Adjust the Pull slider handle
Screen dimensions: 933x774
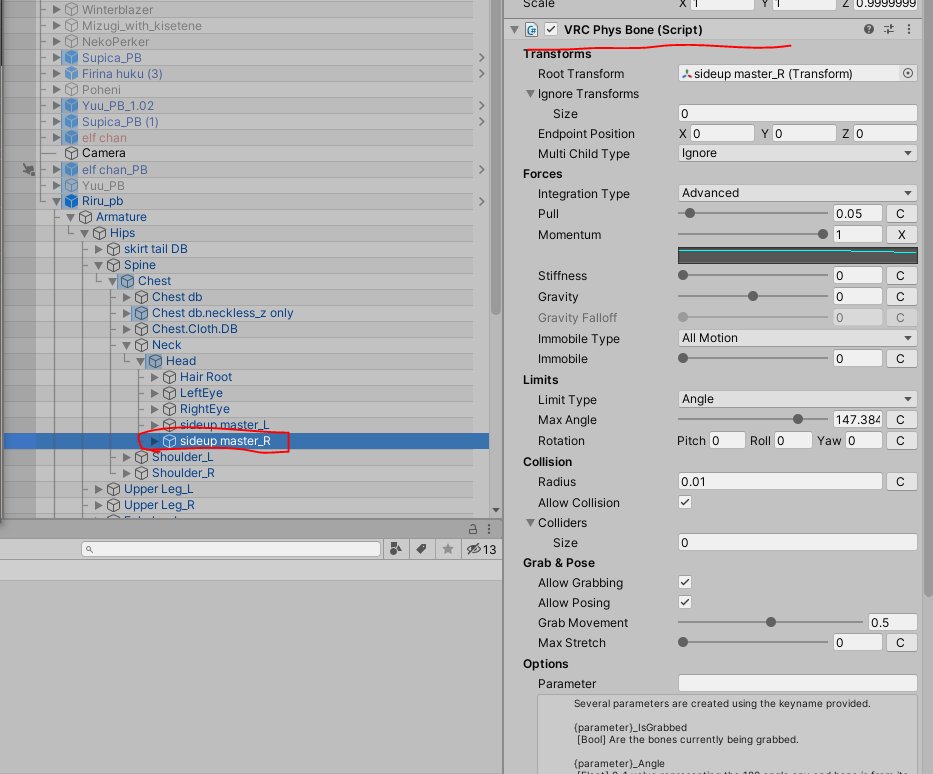(690, 213)
